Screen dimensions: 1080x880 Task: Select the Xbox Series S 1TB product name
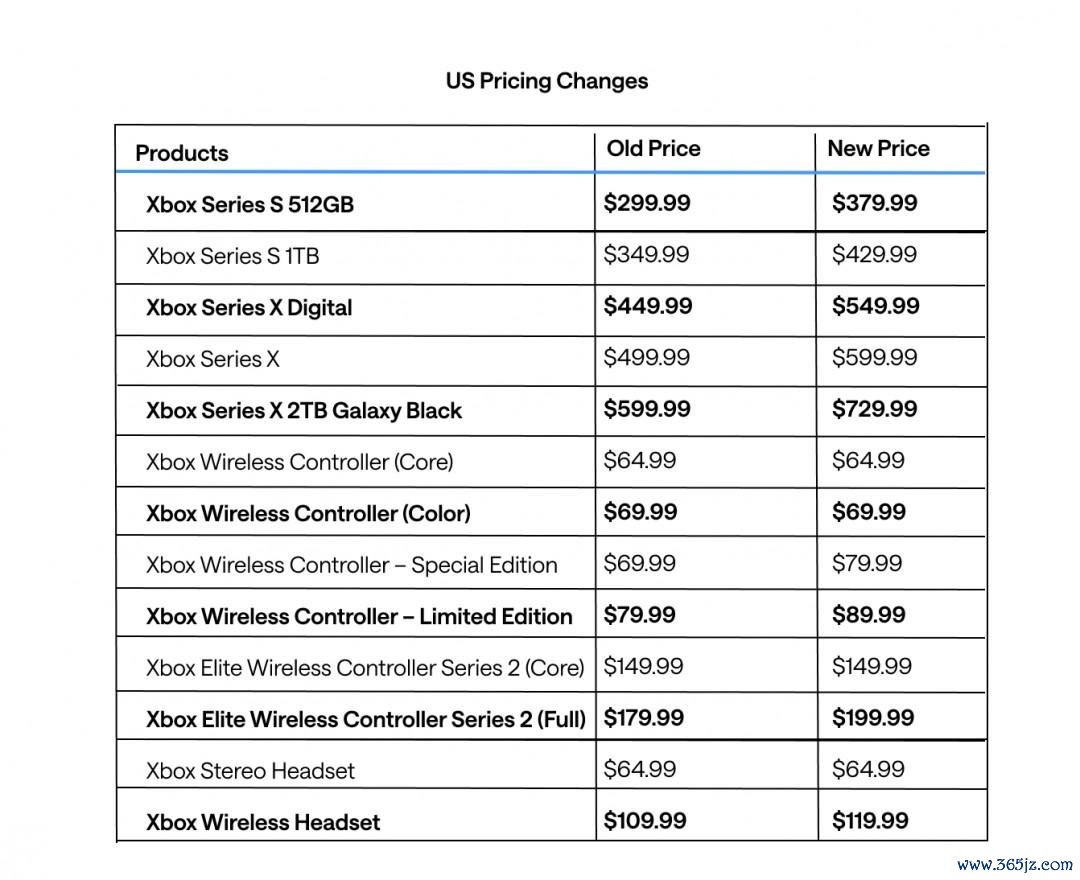232,256
